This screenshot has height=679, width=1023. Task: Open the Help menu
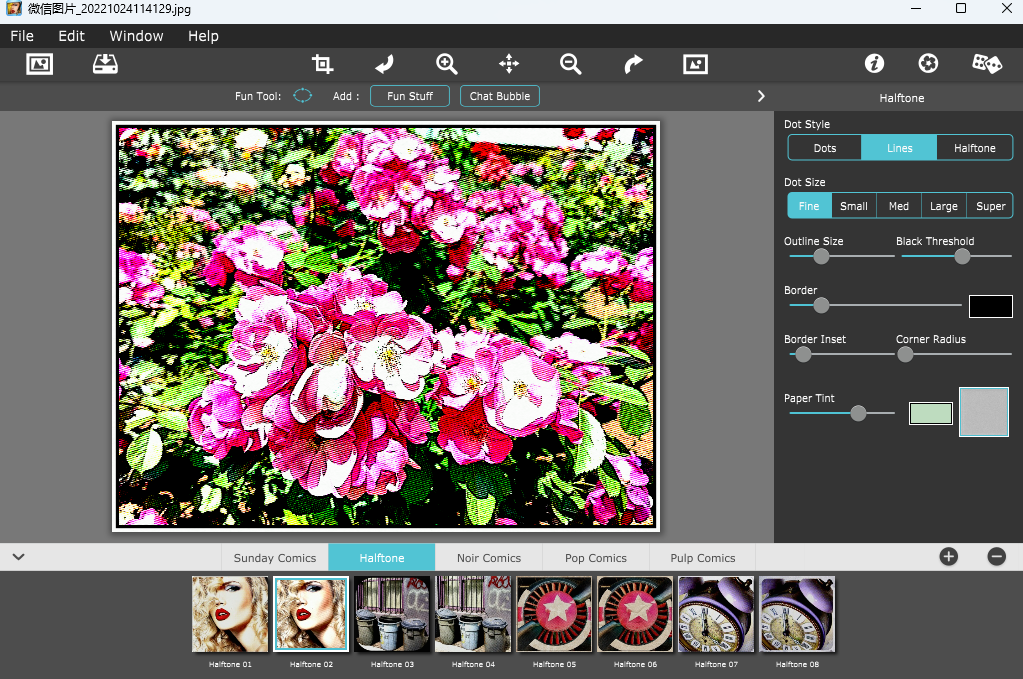pyautogui.click(x=204, y=36)
